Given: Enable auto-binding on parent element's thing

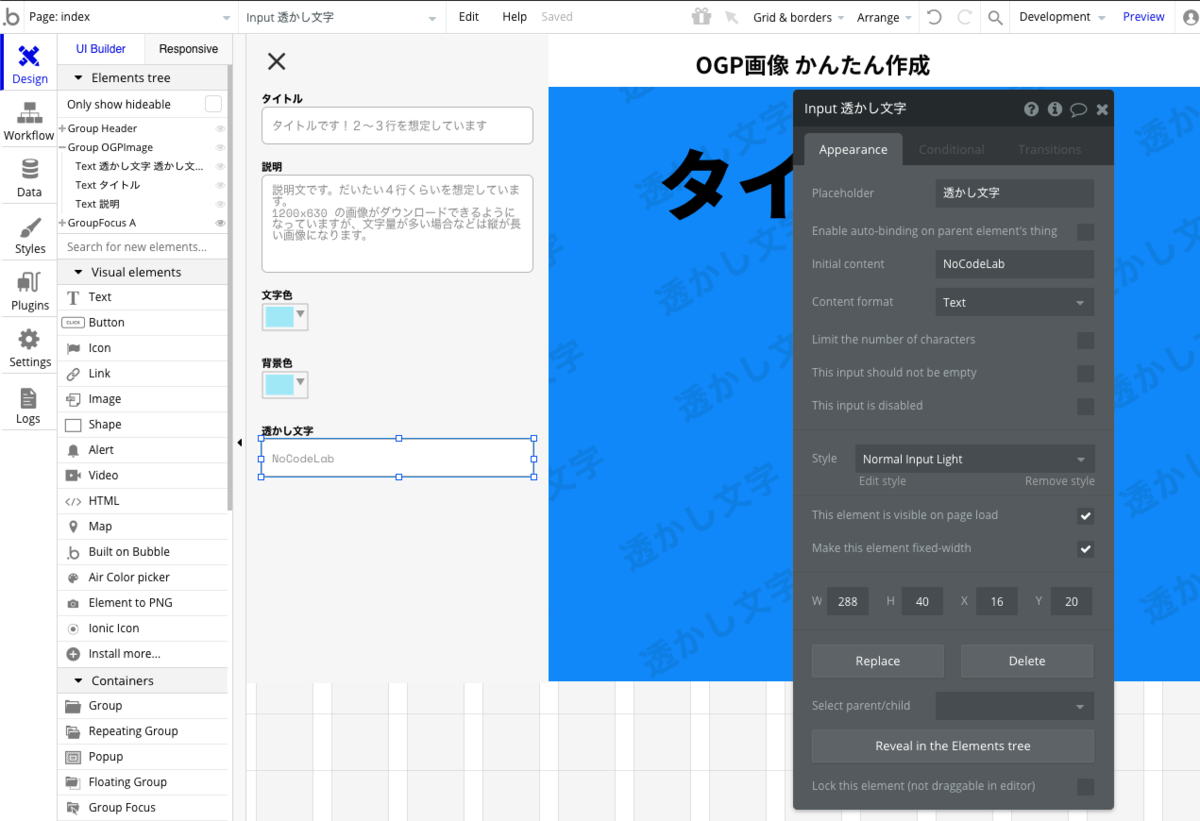Looking at the screenshot, I should 1085,232.
